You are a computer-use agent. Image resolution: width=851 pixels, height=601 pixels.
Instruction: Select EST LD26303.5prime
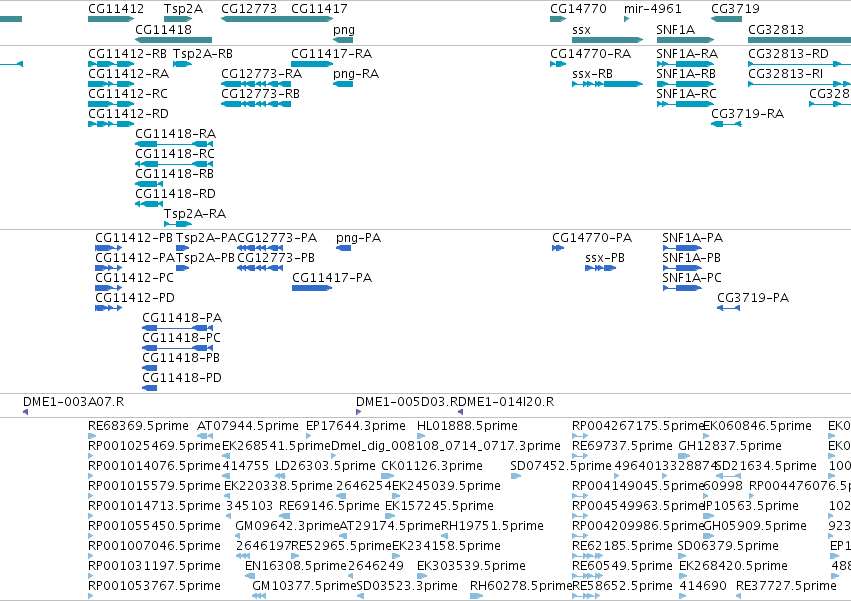tap(325, 466)
